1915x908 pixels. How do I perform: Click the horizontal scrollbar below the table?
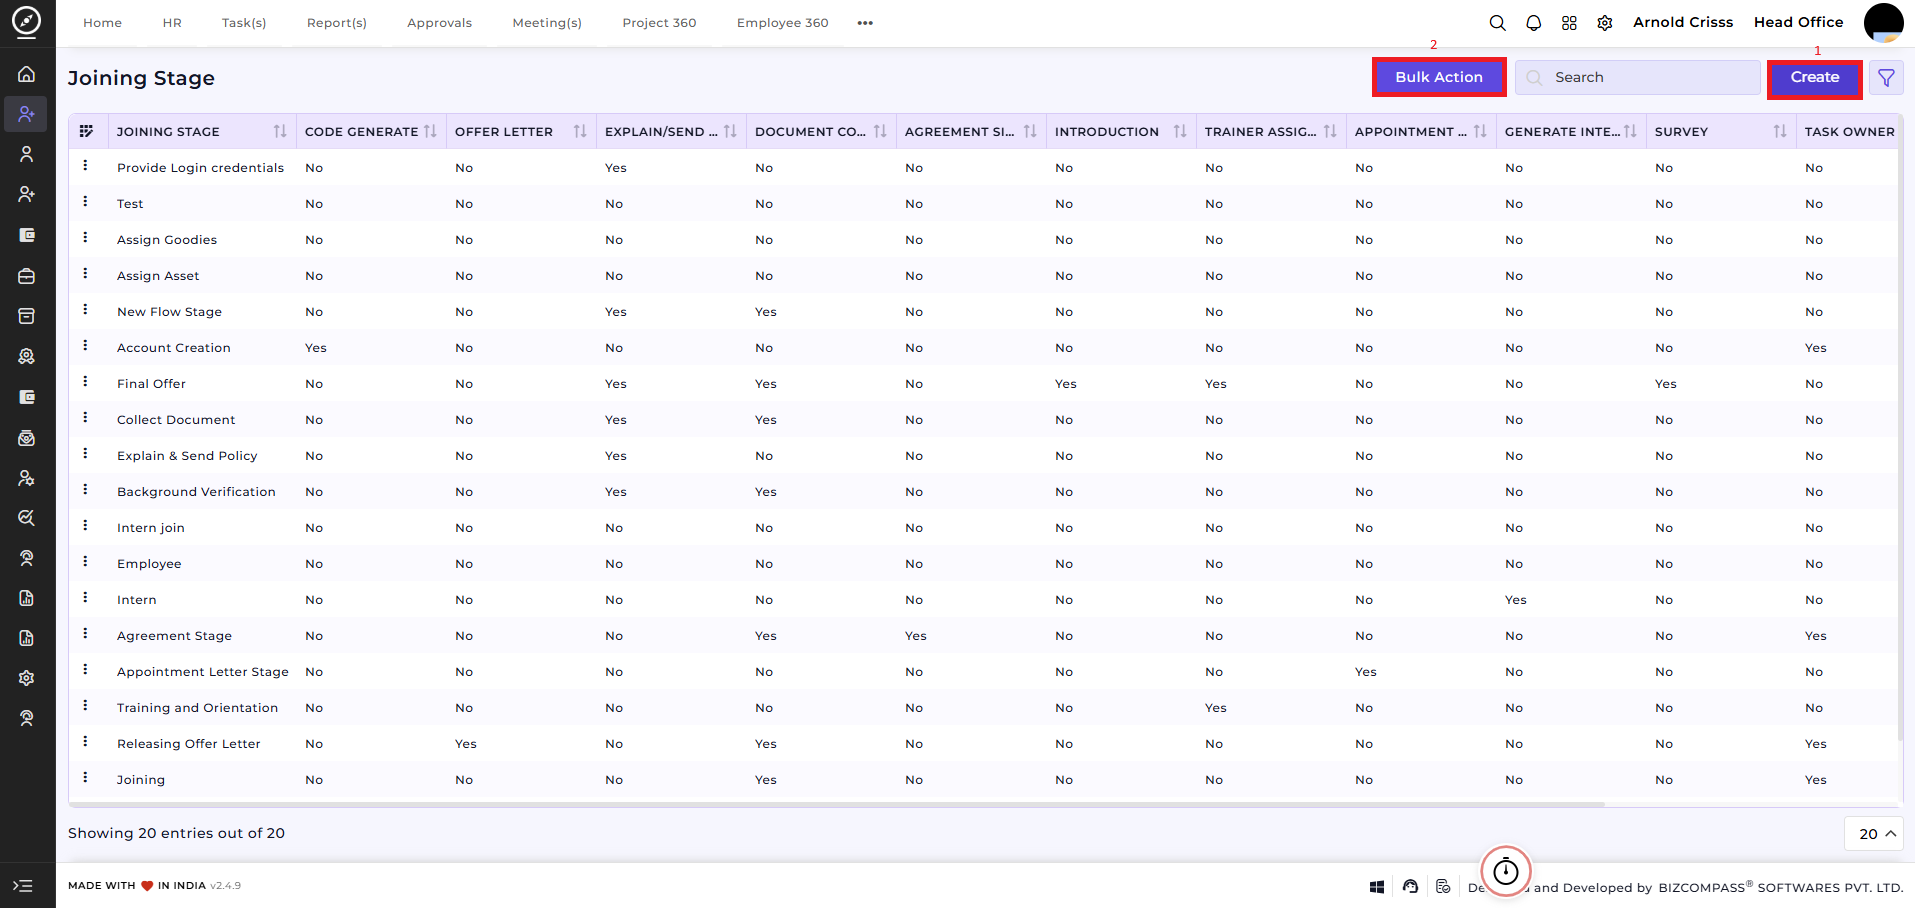[837, 804]
